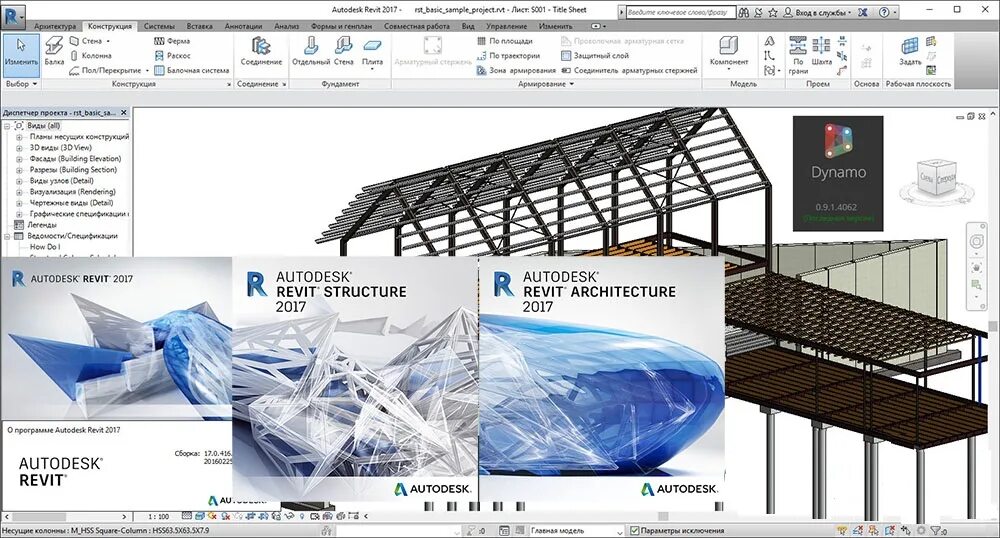Select the Колонна (Column) tool
1000x538 pixels.
point(91,55)
